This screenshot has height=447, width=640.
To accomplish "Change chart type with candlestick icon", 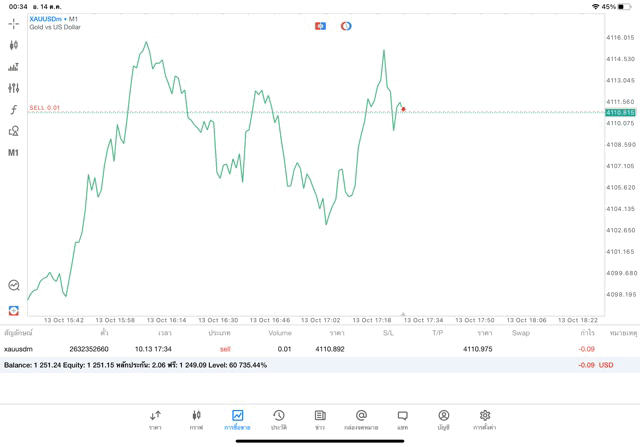I will [x=13, y=45].
